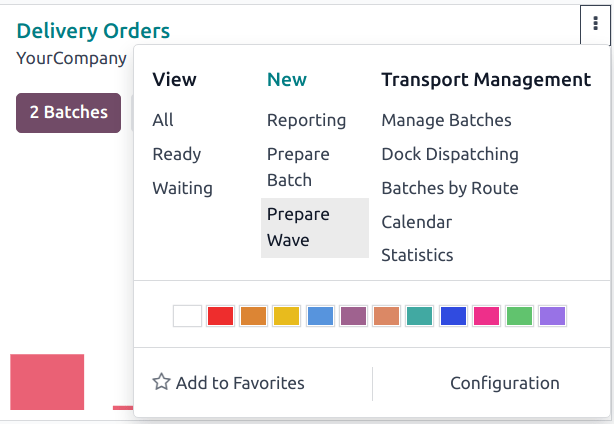This screenshot has width=614, height=424.
Task: Open the 2 Batches button
Action: pyautogui.click(x=68, y=112)
